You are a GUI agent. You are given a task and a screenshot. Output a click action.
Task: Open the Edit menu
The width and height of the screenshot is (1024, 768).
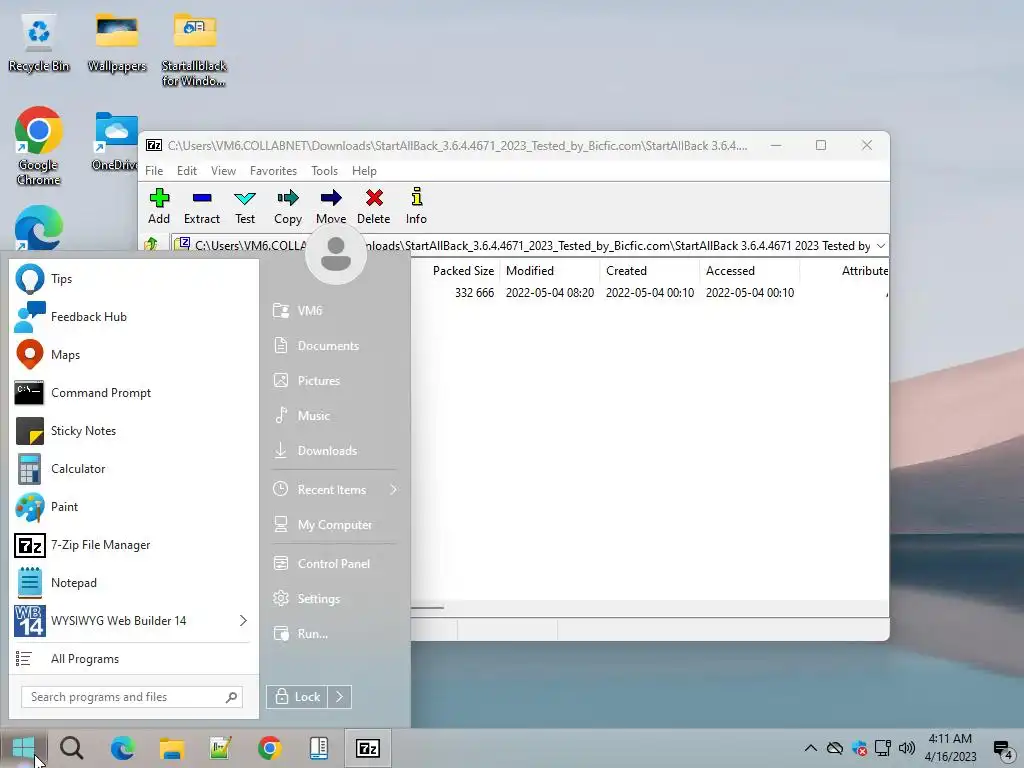pyautogui.click(x=187, y=170)
